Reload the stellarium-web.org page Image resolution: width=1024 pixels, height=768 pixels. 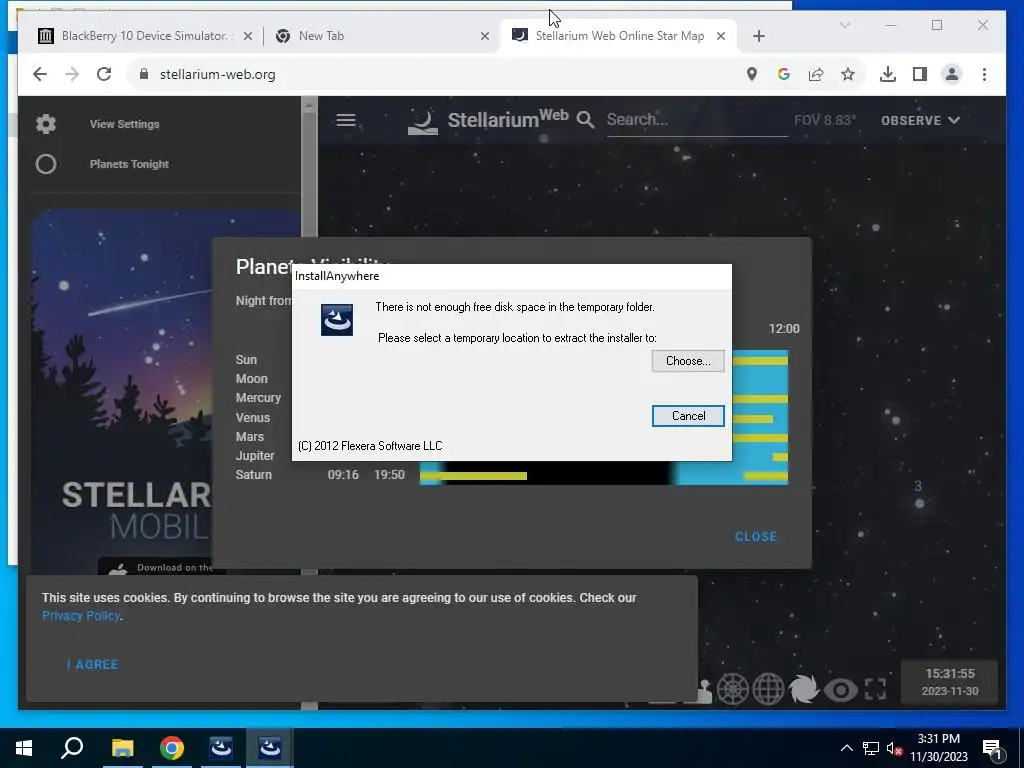[104, 74]
